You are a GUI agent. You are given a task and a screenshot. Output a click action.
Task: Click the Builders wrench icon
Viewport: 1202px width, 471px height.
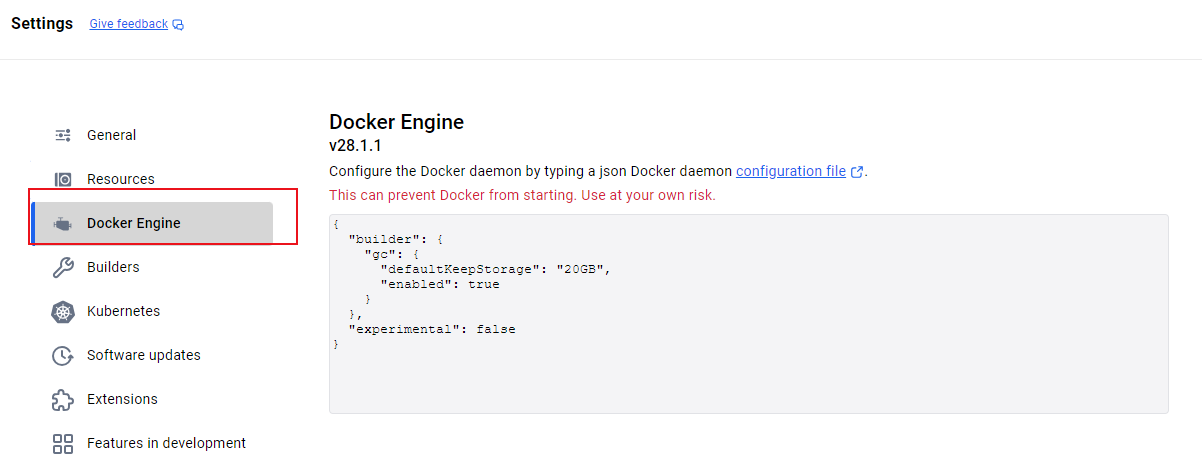tap(63, 267)
